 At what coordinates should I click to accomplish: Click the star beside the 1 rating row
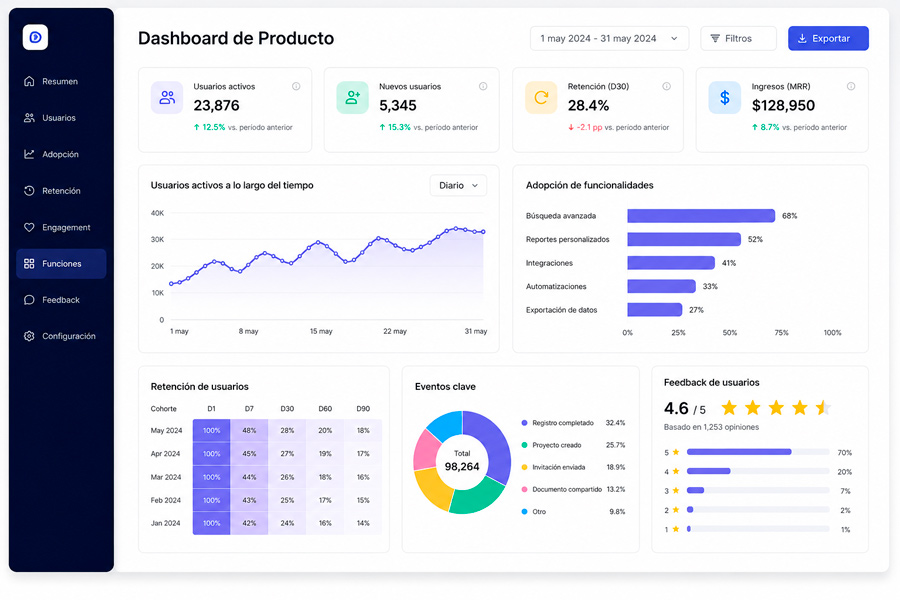pos(676,529)
